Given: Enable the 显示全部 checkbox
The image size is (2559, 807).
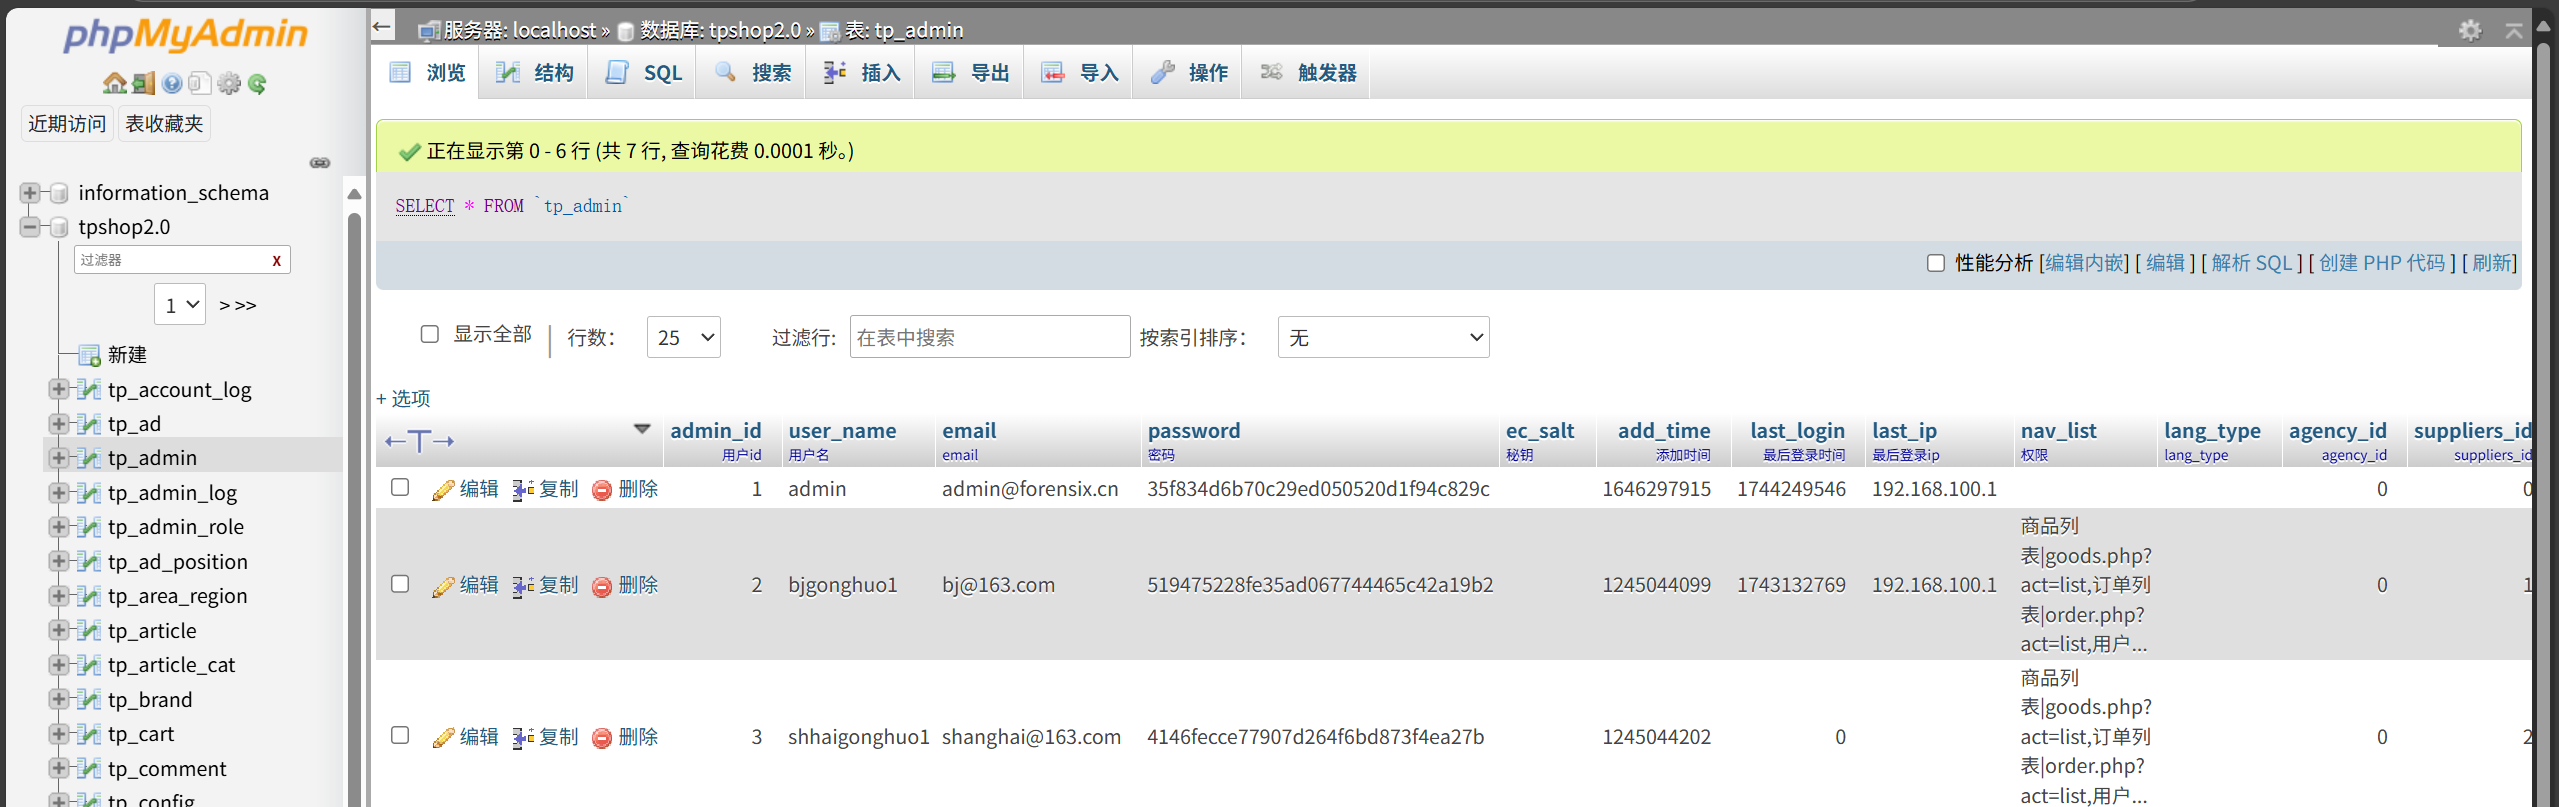Looking at the screenshot, I should [430, 334].
